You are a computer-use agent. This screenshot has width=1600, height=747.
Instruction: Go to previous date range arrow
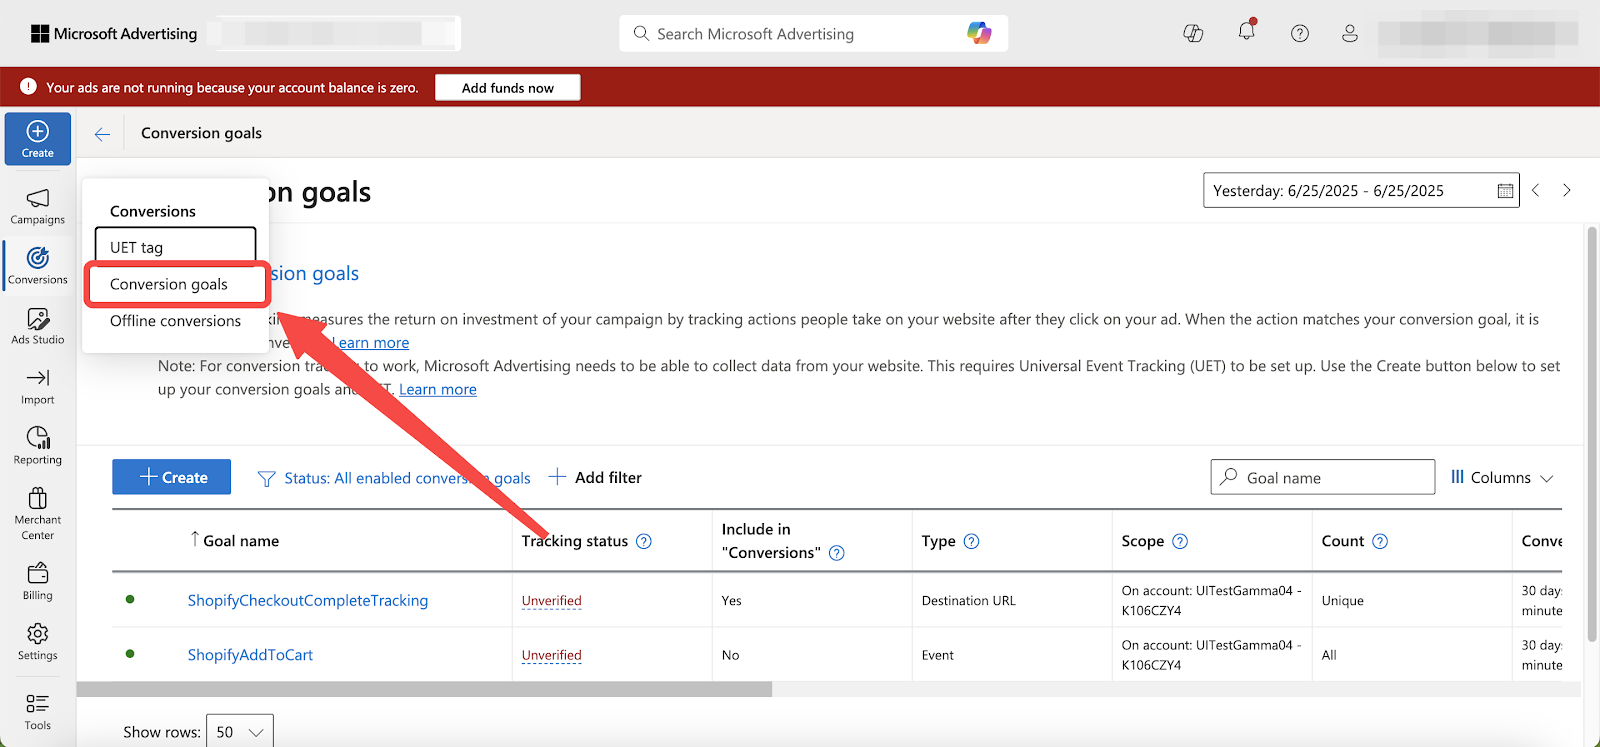click(1536, 190)
